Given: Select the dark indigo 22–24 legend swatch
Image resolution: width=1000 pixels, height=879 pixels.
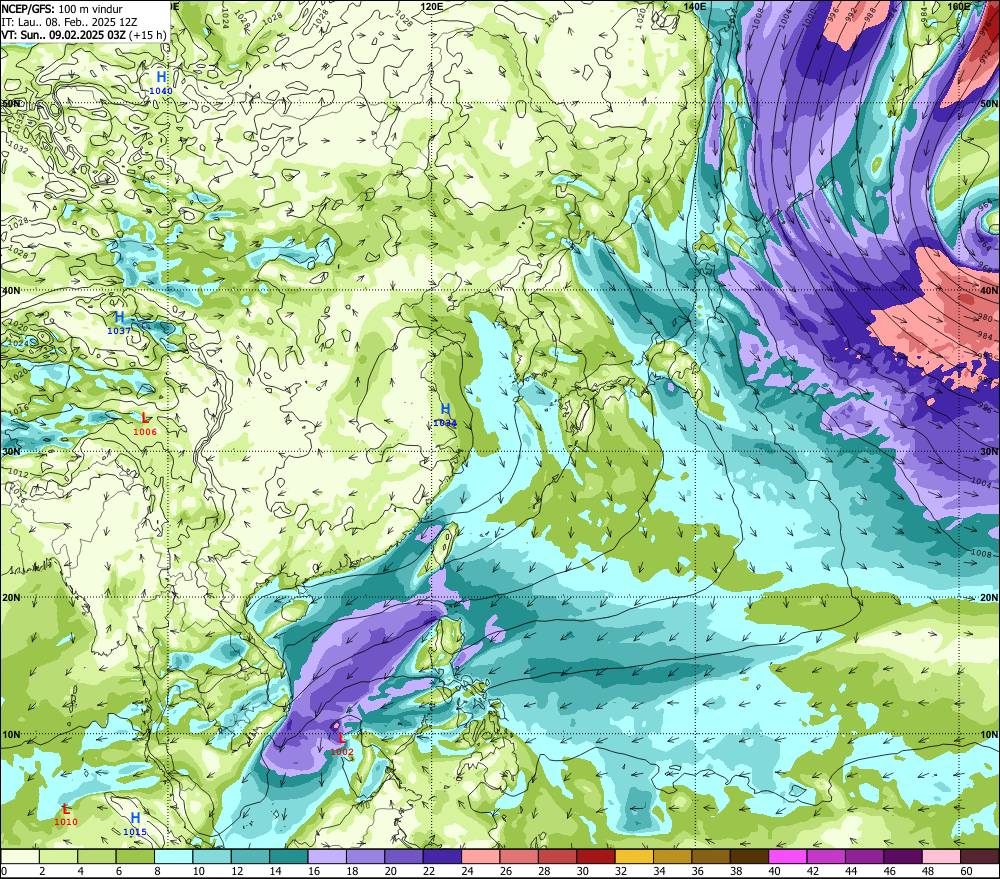Looking at the screenshot, I should click(443, 857).
